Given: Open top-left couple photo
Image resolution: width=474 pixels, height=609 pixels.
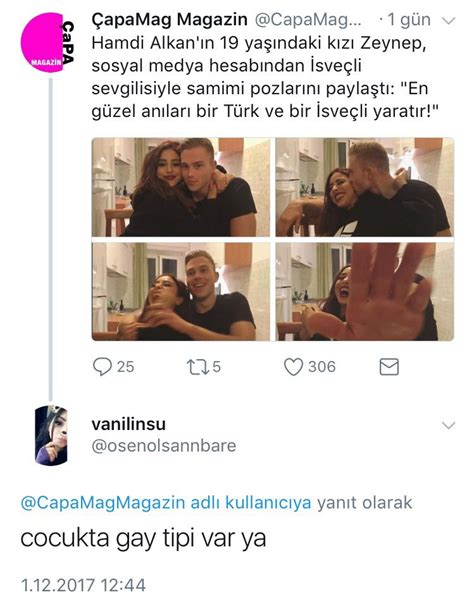Looking at the screenshot, I should coord(181,187).
